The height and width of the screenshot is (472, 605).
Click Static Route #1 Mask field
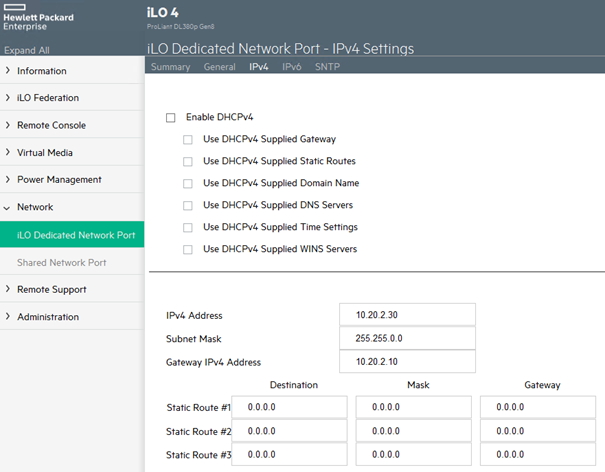coord(414,407)
